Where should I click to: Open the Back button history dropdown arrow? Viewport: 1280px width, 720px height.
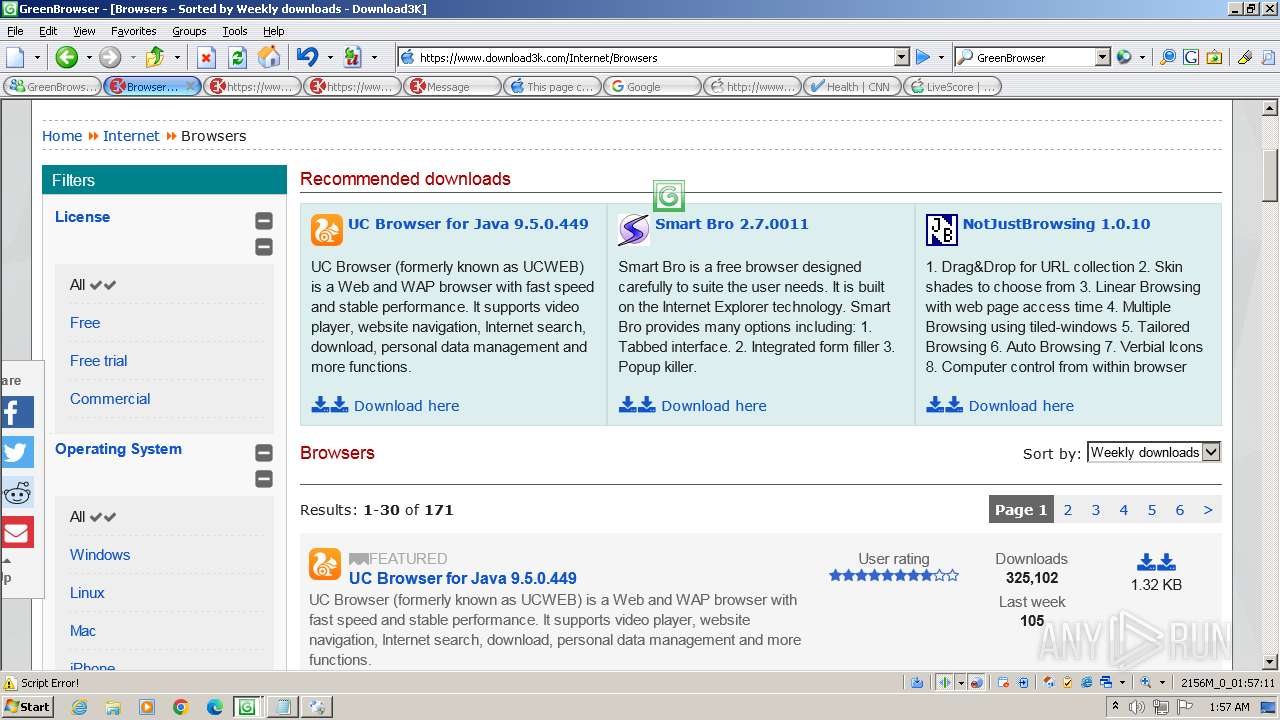click(x=87, y=57)
